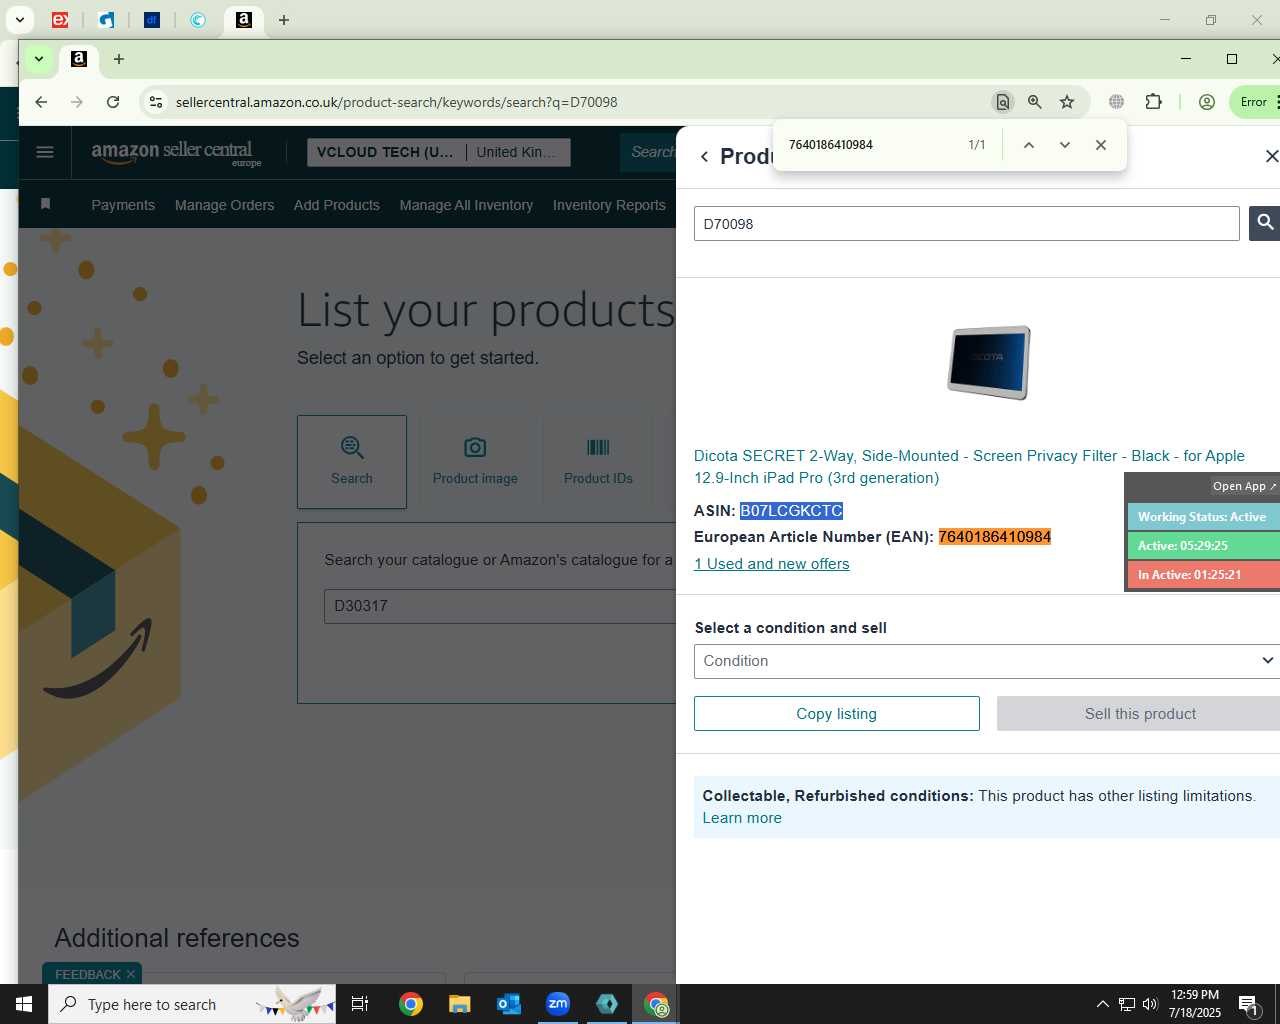
Task: Click the In Active: 01:25:21 timer bar
Action: (x=1204, y=575)
